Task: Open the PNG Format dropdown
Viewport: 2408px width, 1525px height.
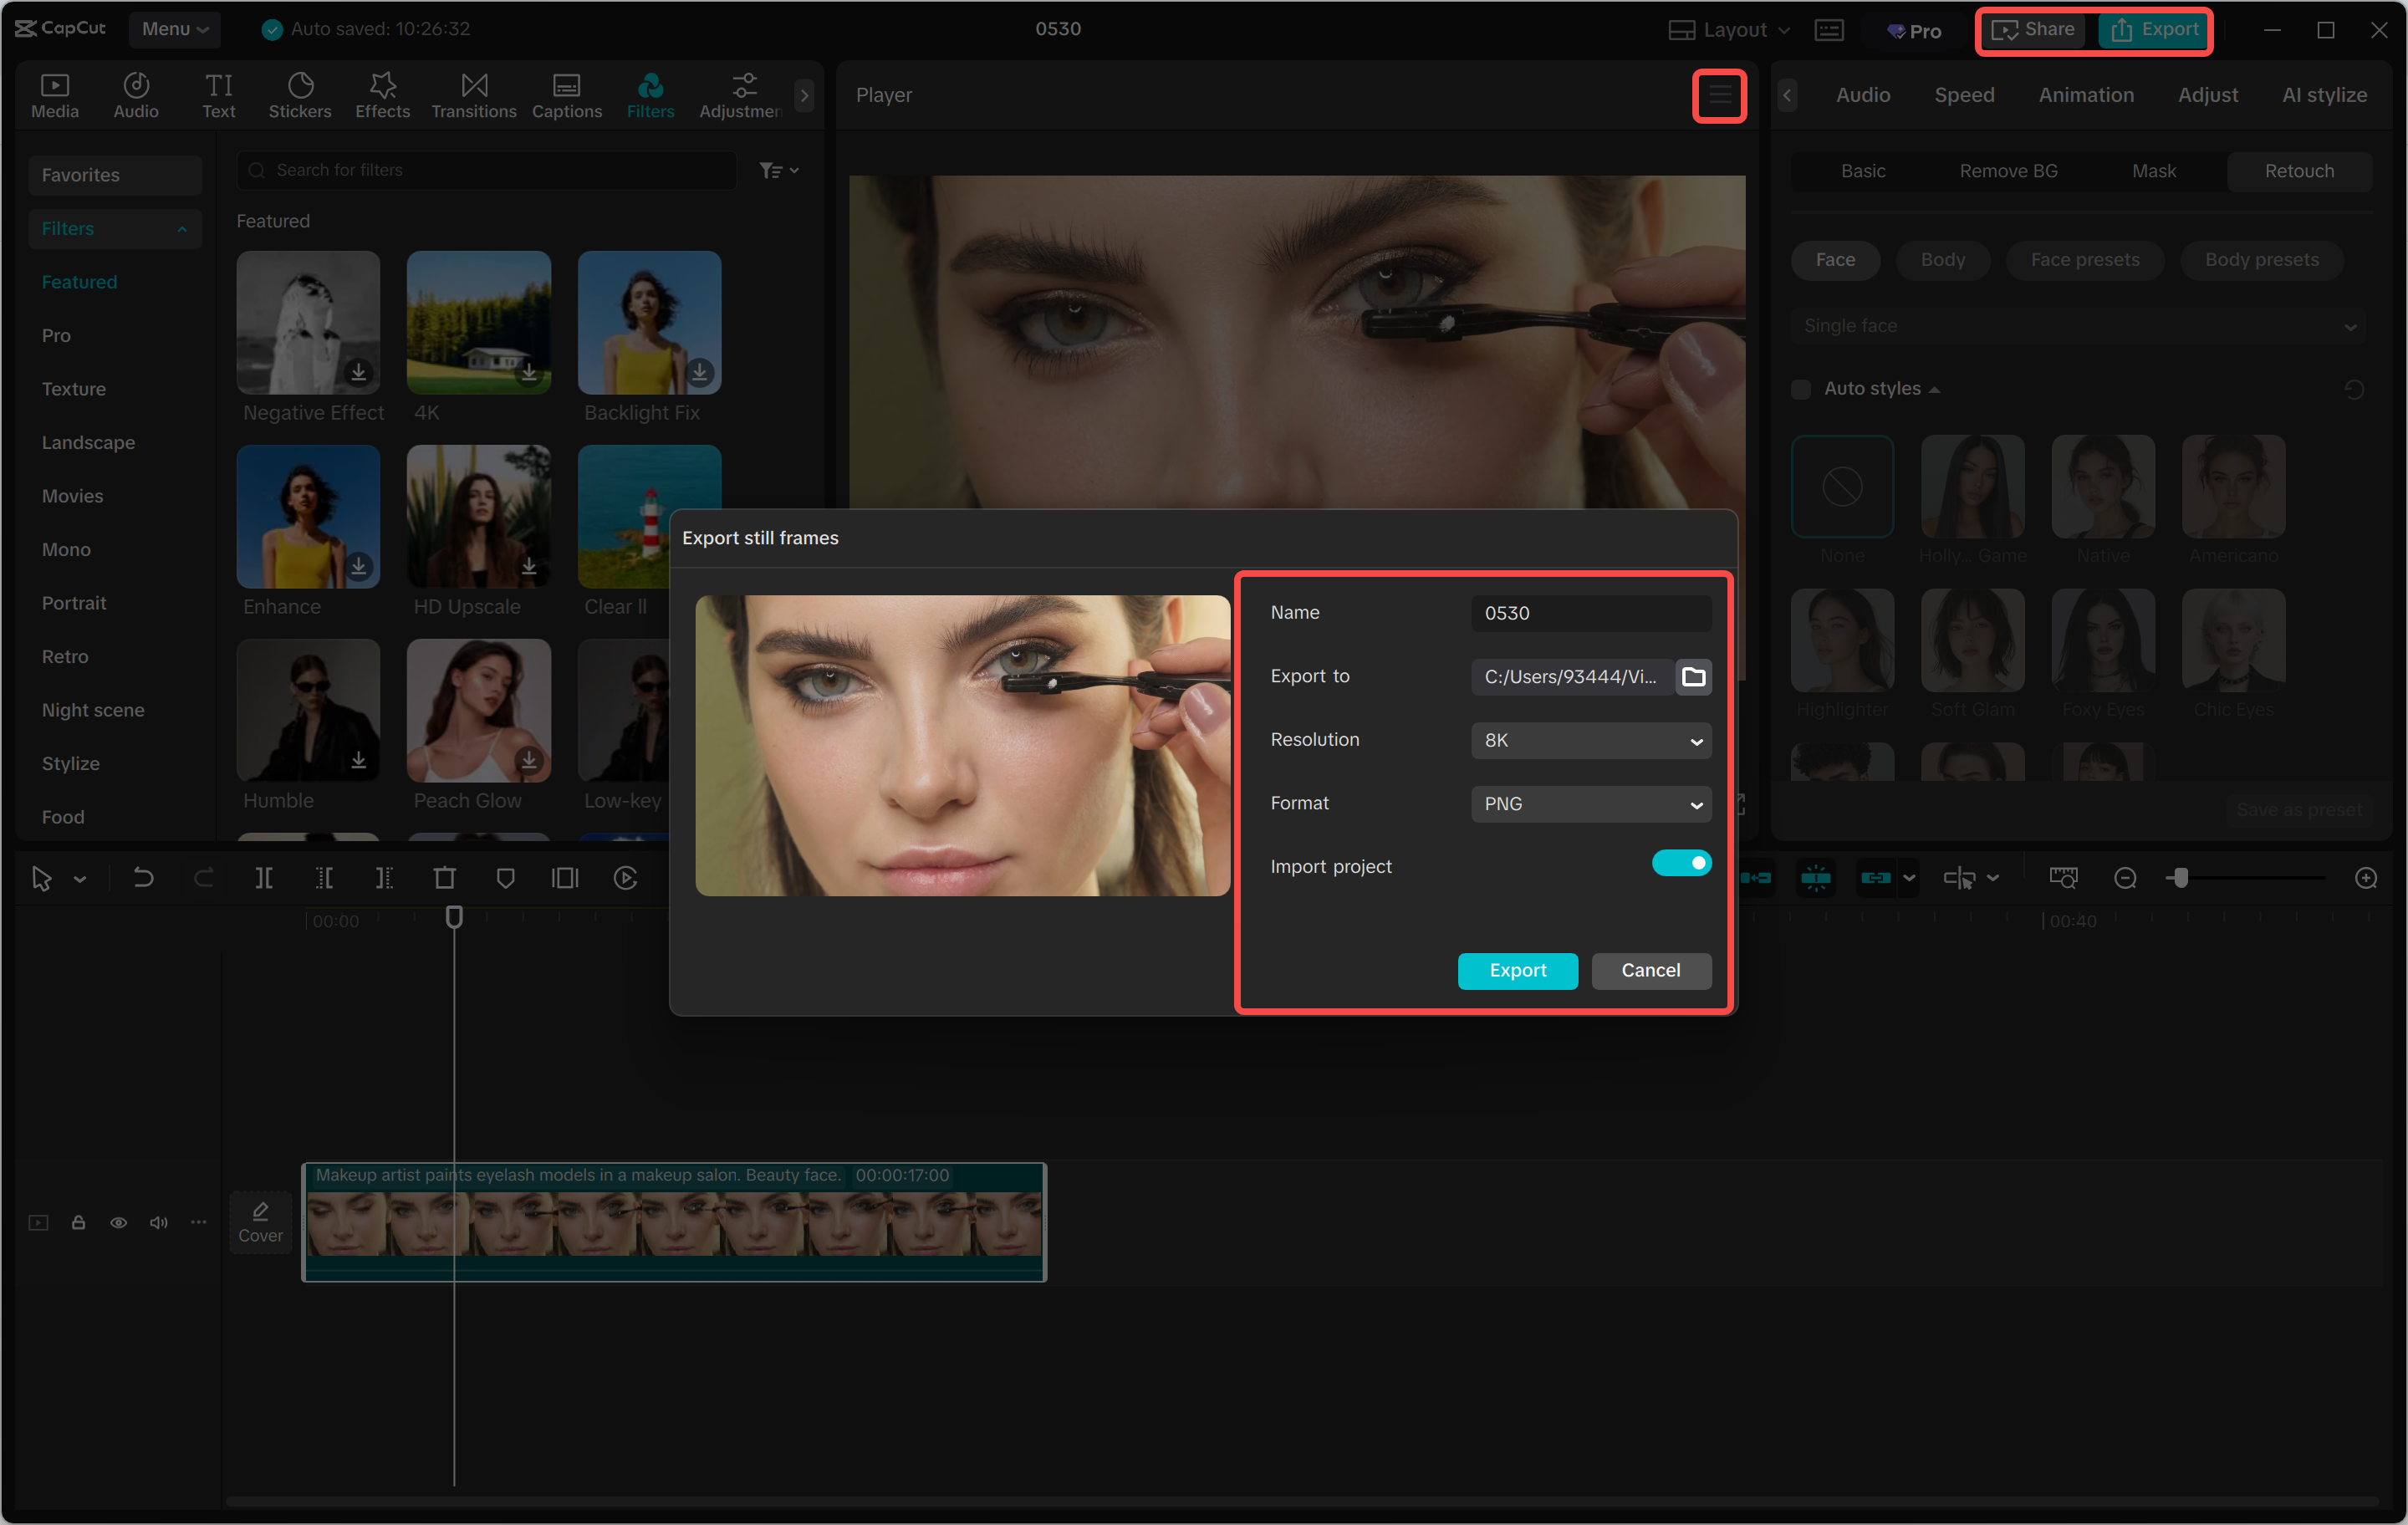Action: 1590,804
